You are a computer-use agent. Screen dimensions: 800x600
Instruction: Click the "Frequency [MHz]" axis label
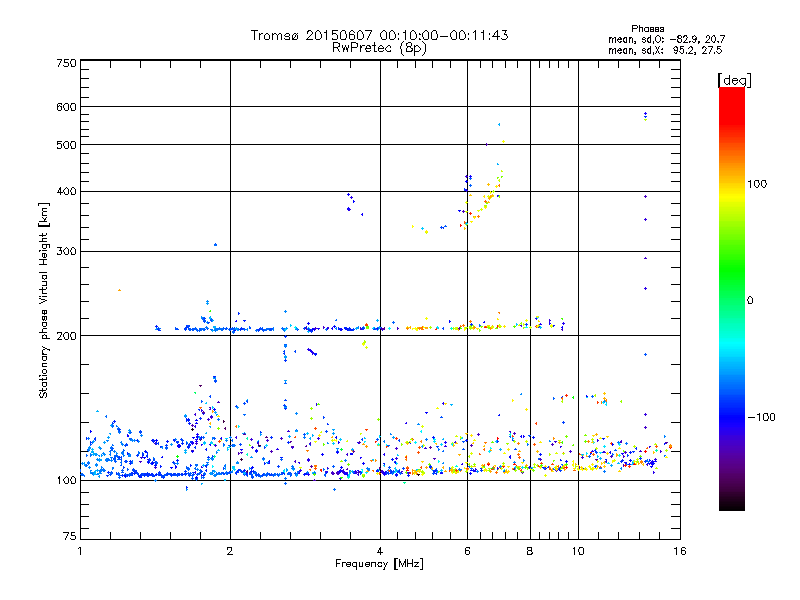coord(379,564)
